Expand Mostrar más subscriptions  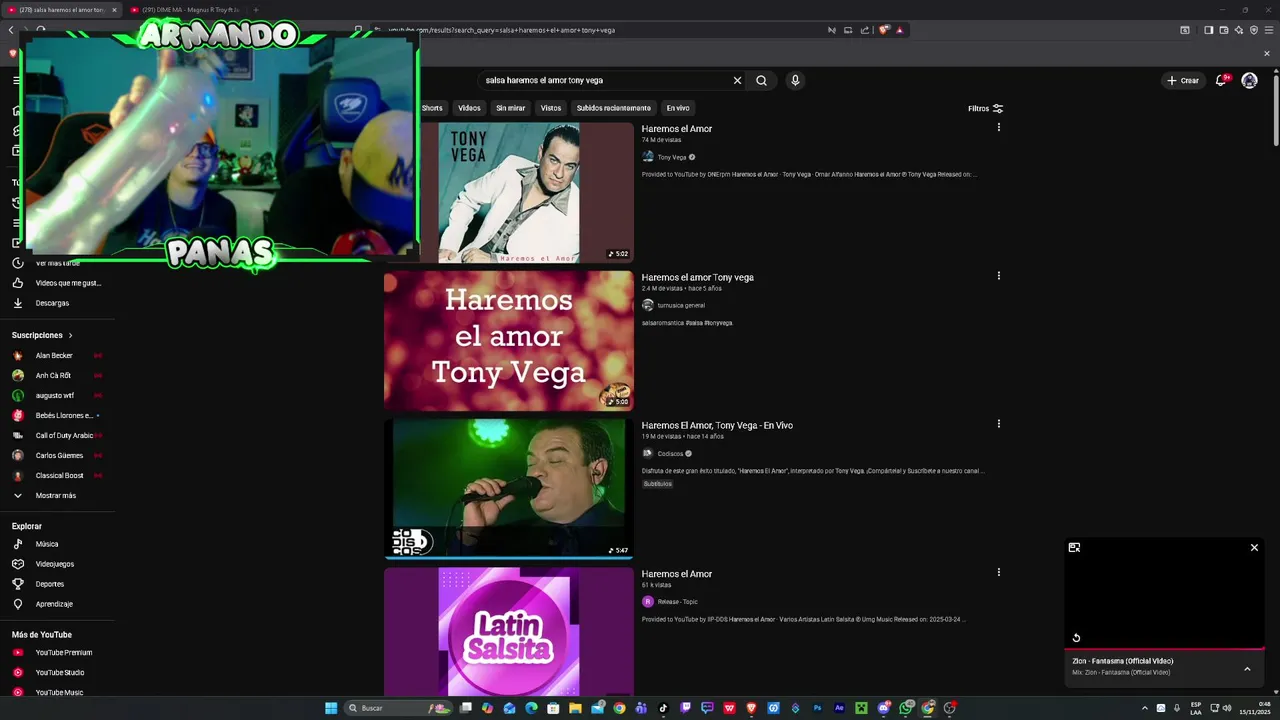click(x=56, y=495)
